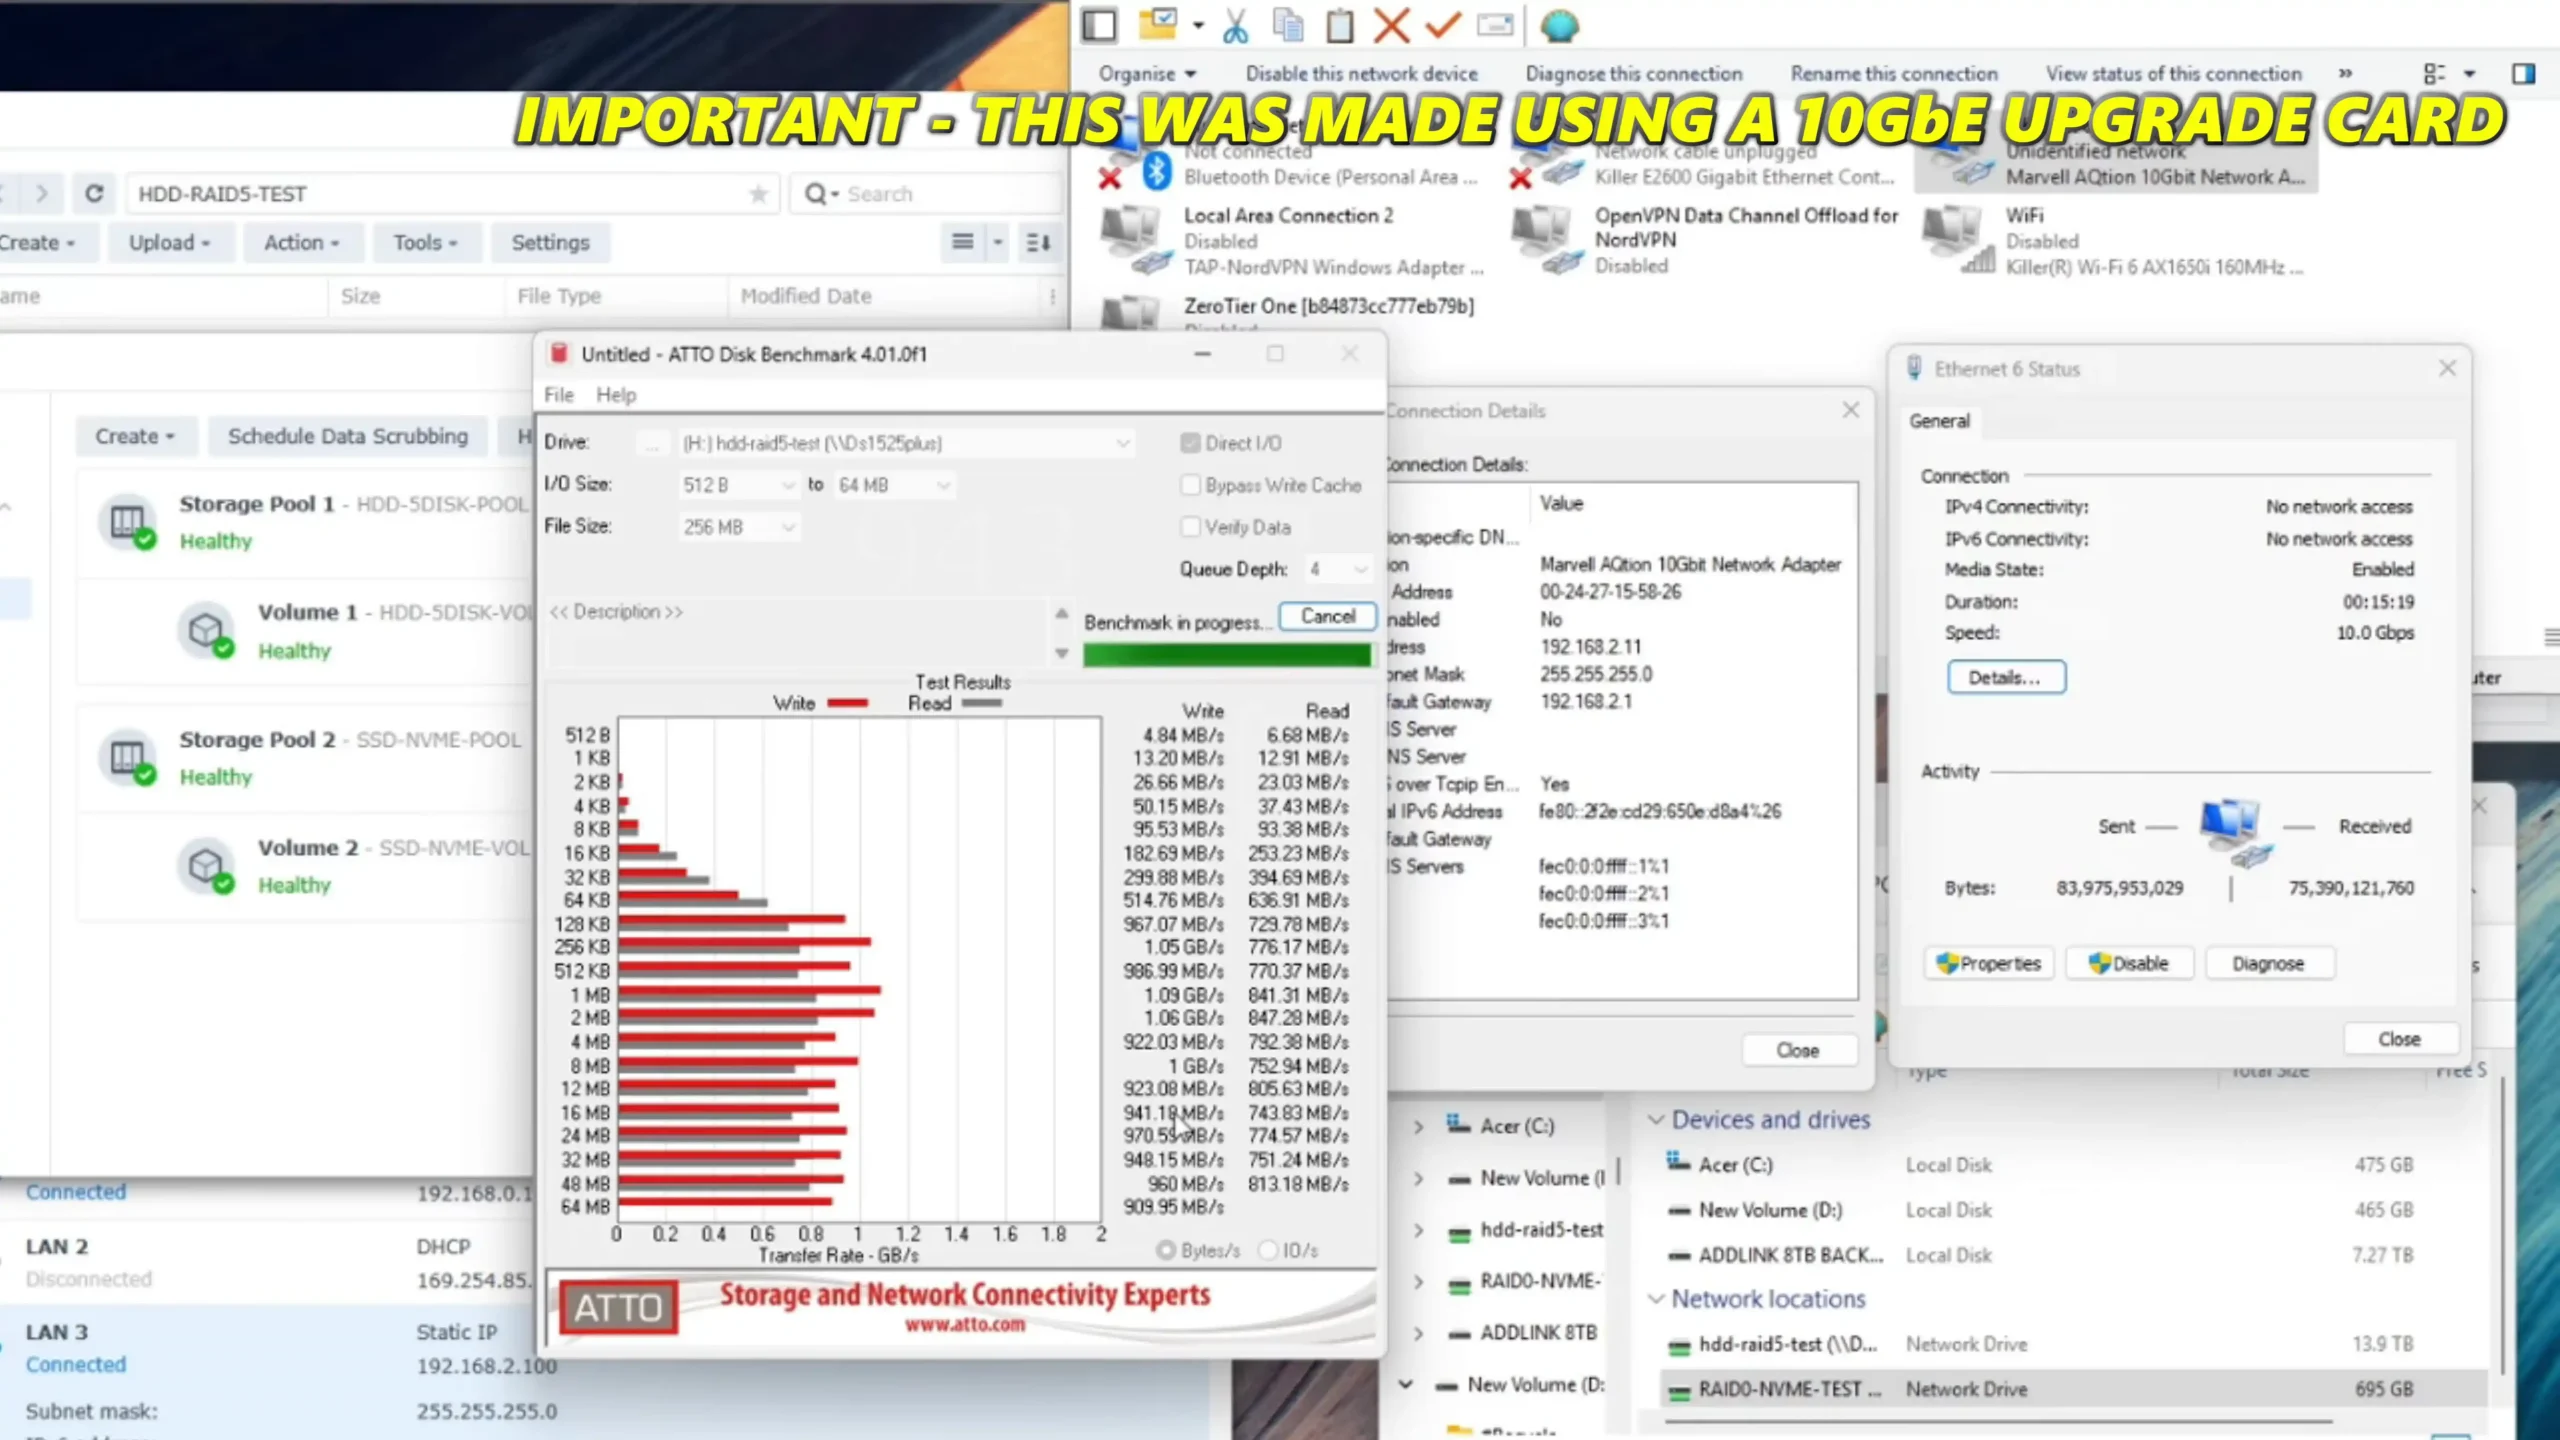The height and width of the screenshot is (1440, 2560).
Task: Click the HDD-RAID5-TEST path field
Action: (x=454, y=194)
